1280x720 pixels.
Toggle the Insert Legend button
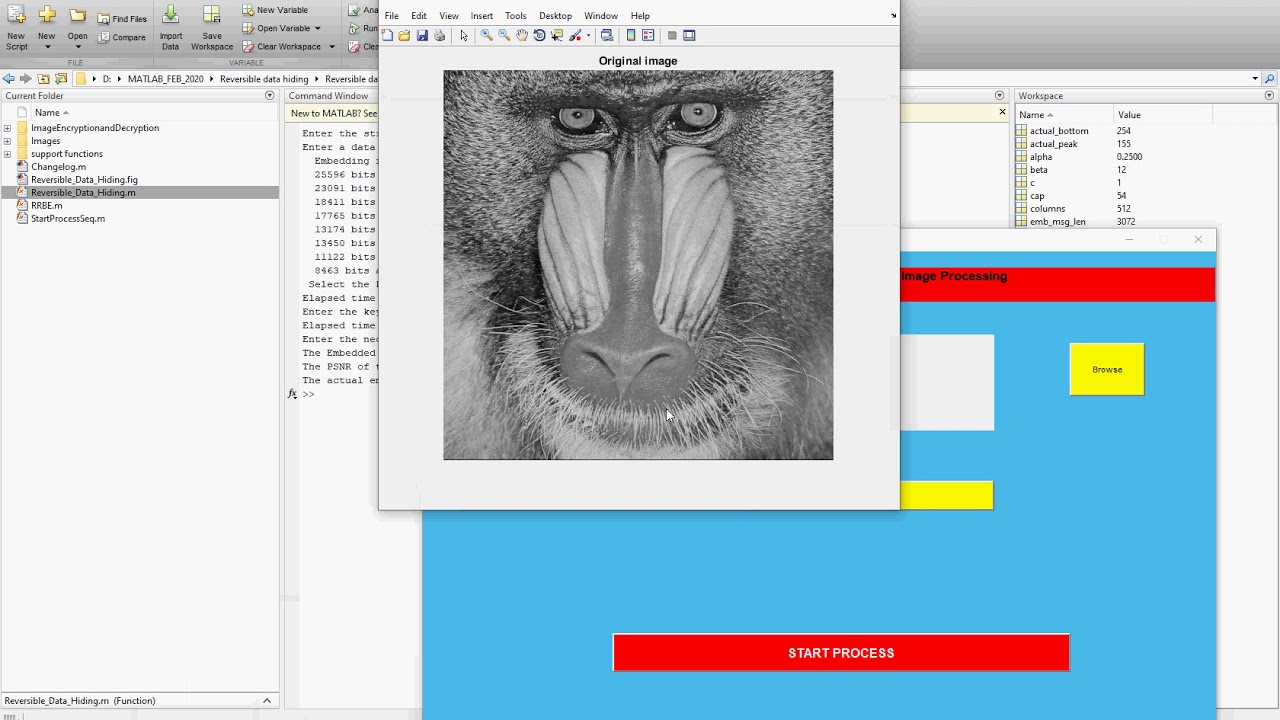pos(648,35)
